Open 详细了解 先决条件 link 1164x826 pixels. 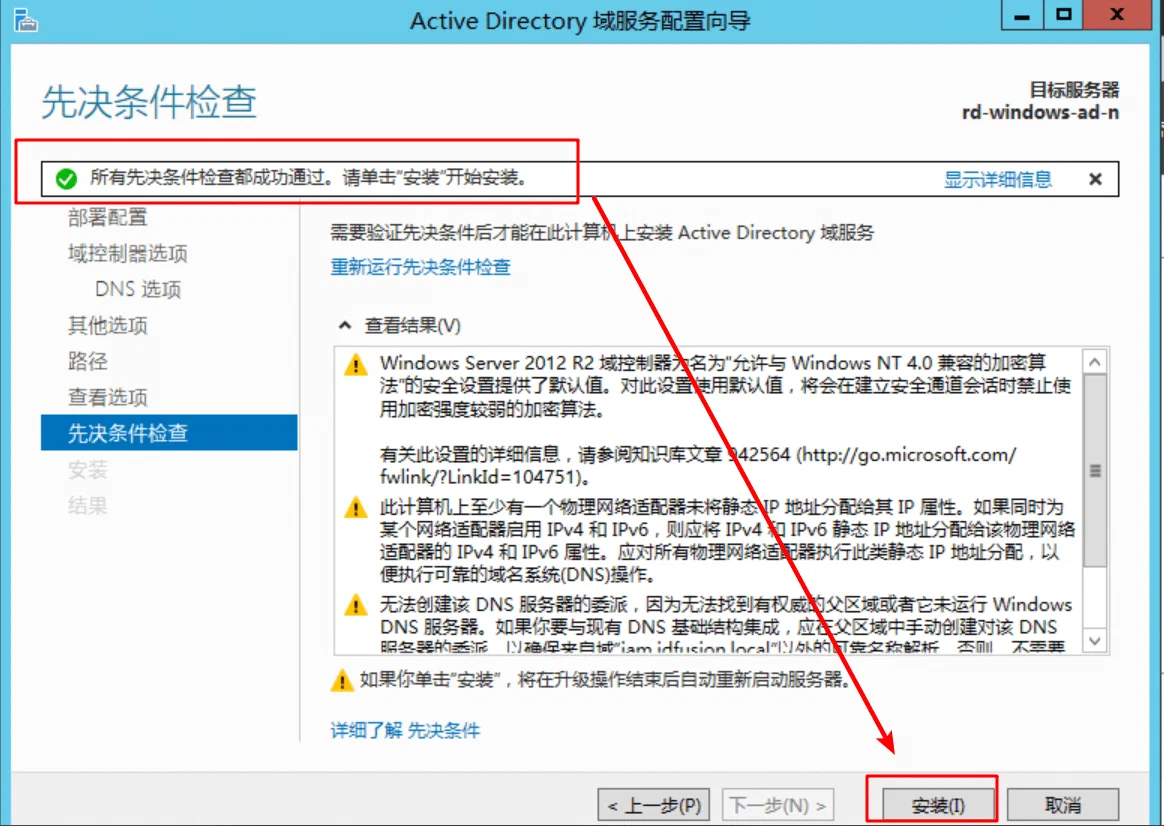[x=405, y=730]
